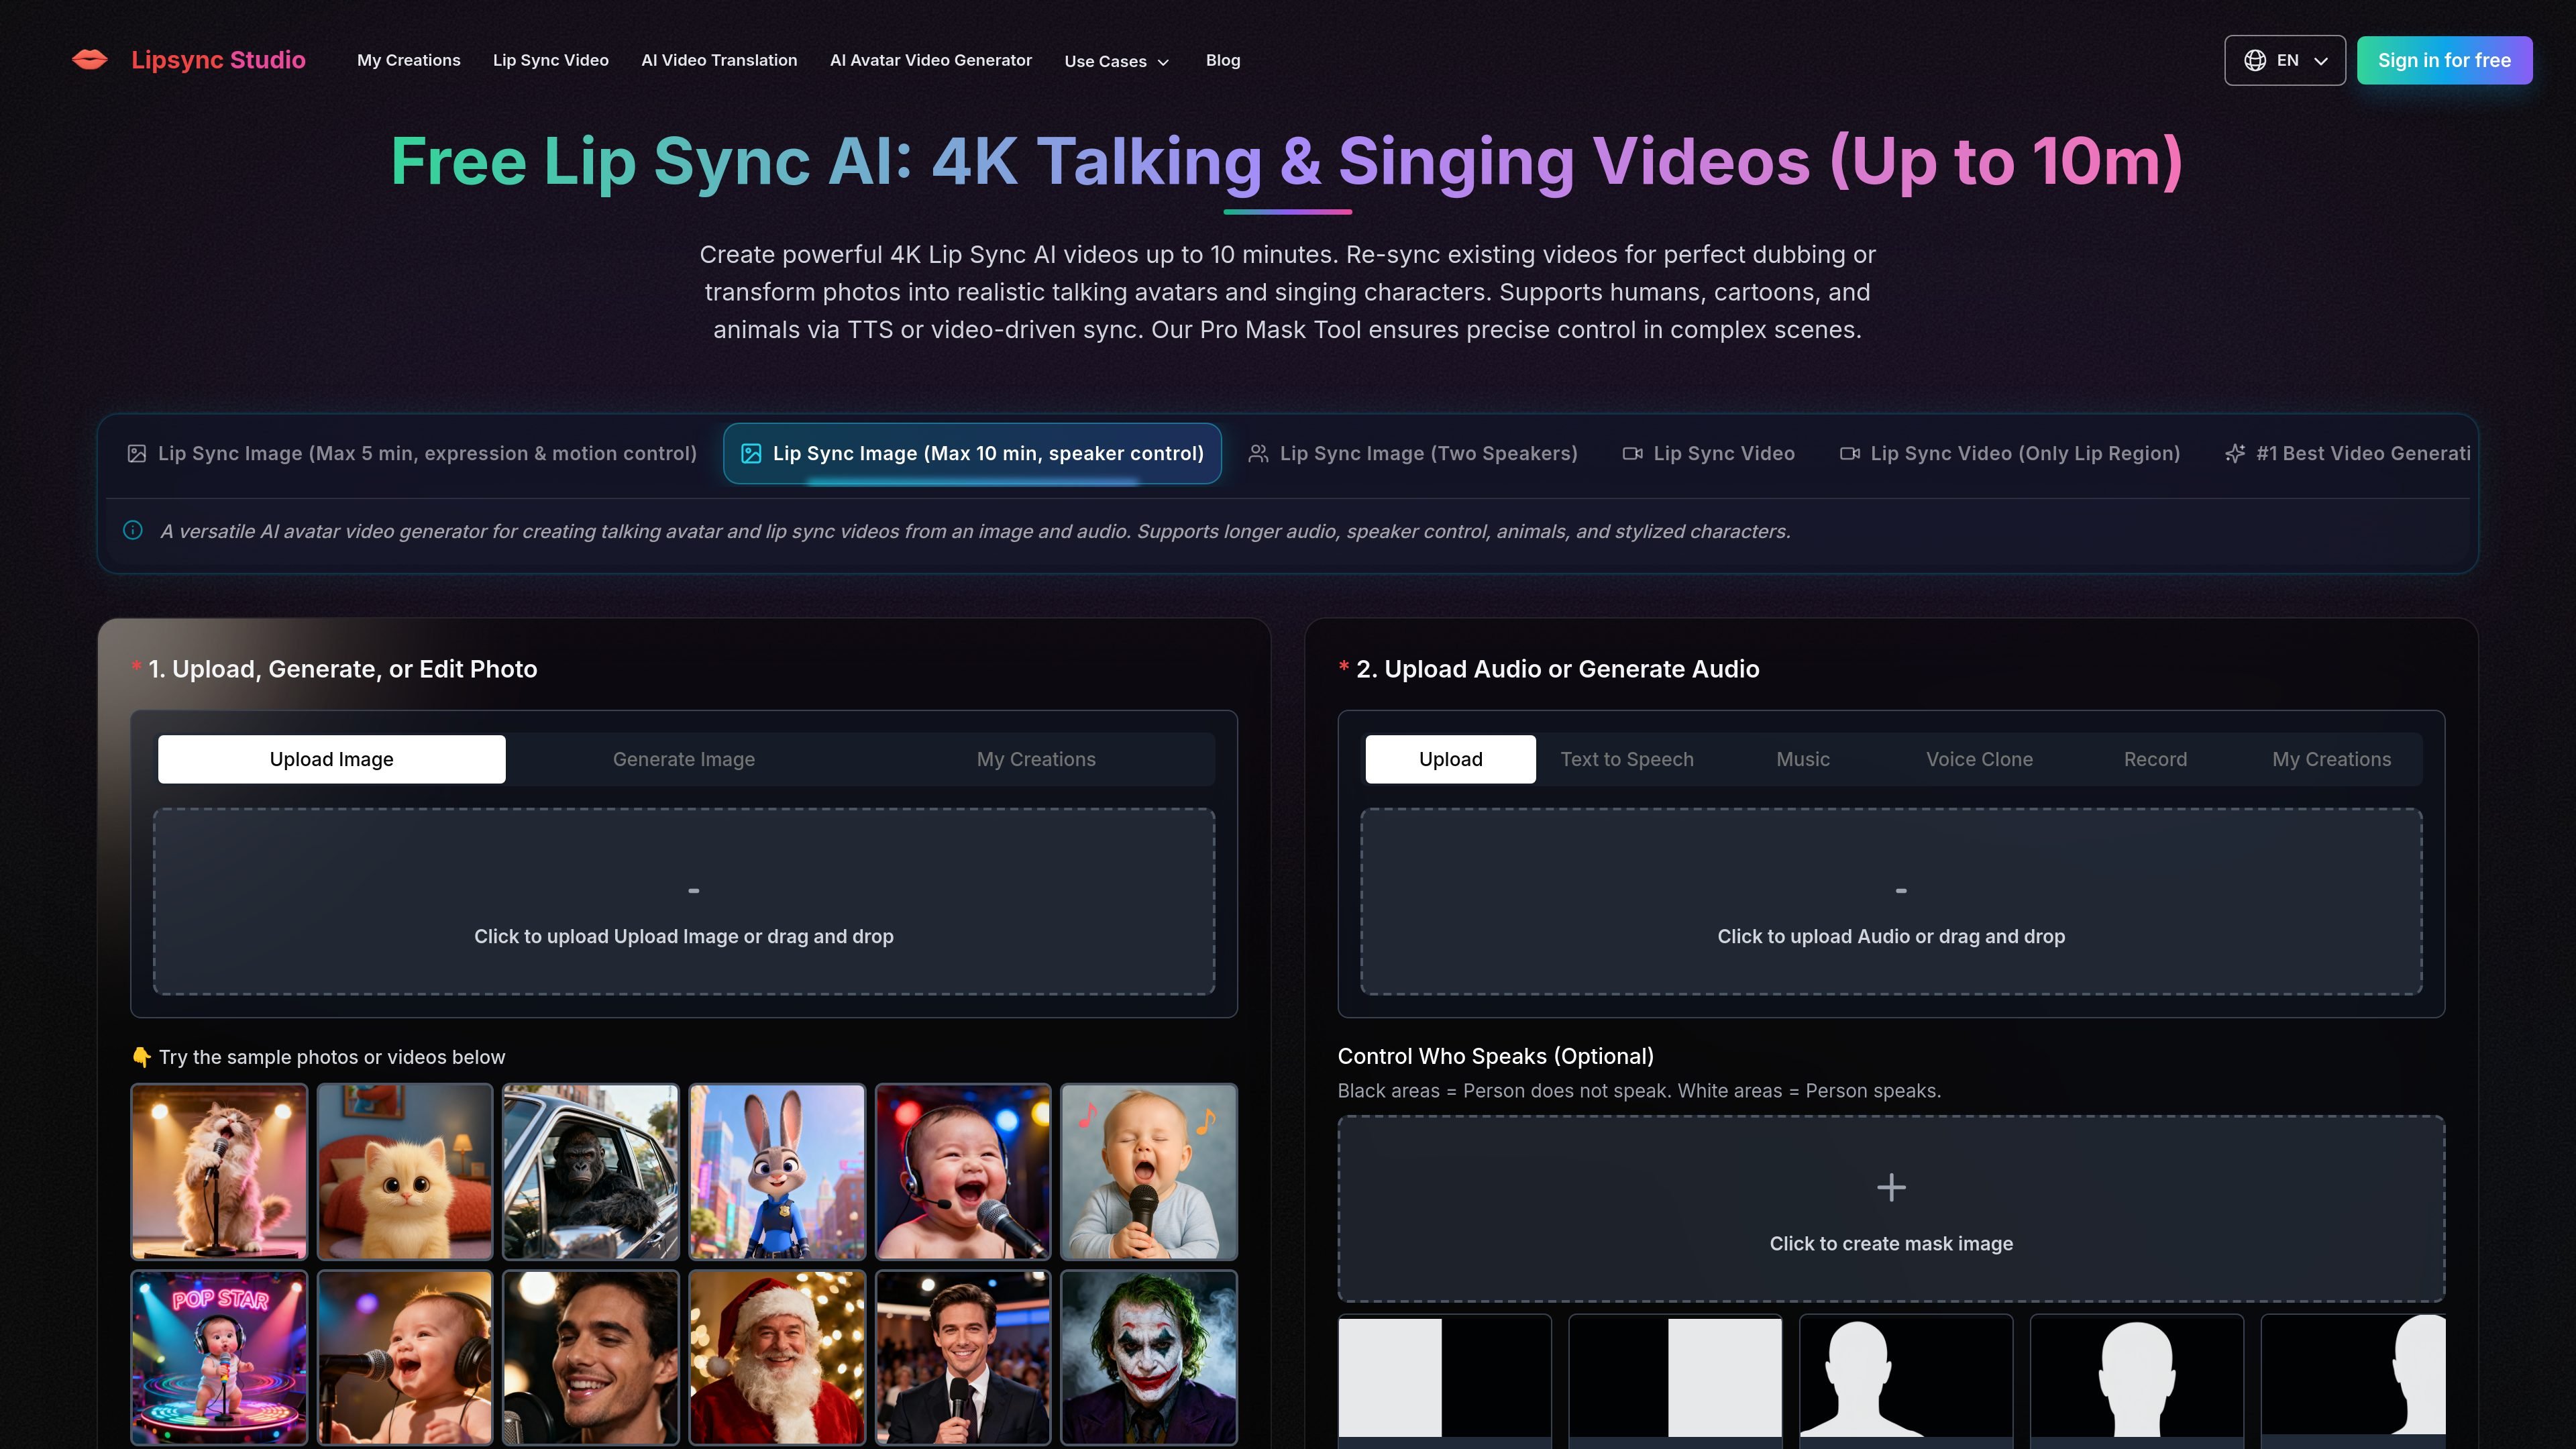Choose the Santa Claus sample photo
Viewport: 2576px width, 1449px height.
point(777,1357)
